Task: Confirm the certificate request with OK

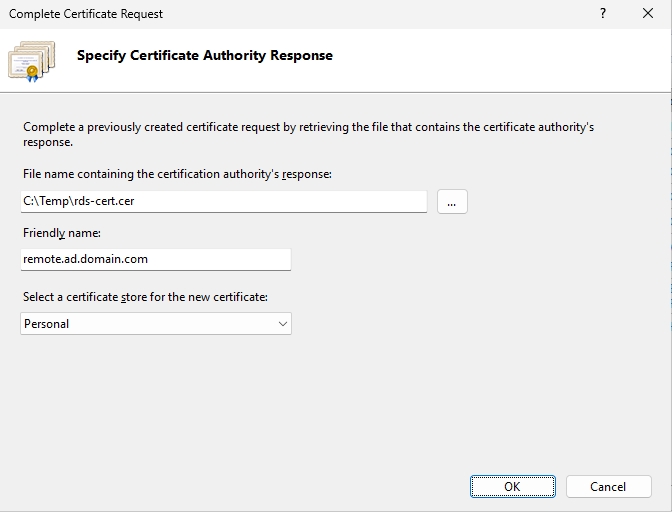Action: click(512, 487)
